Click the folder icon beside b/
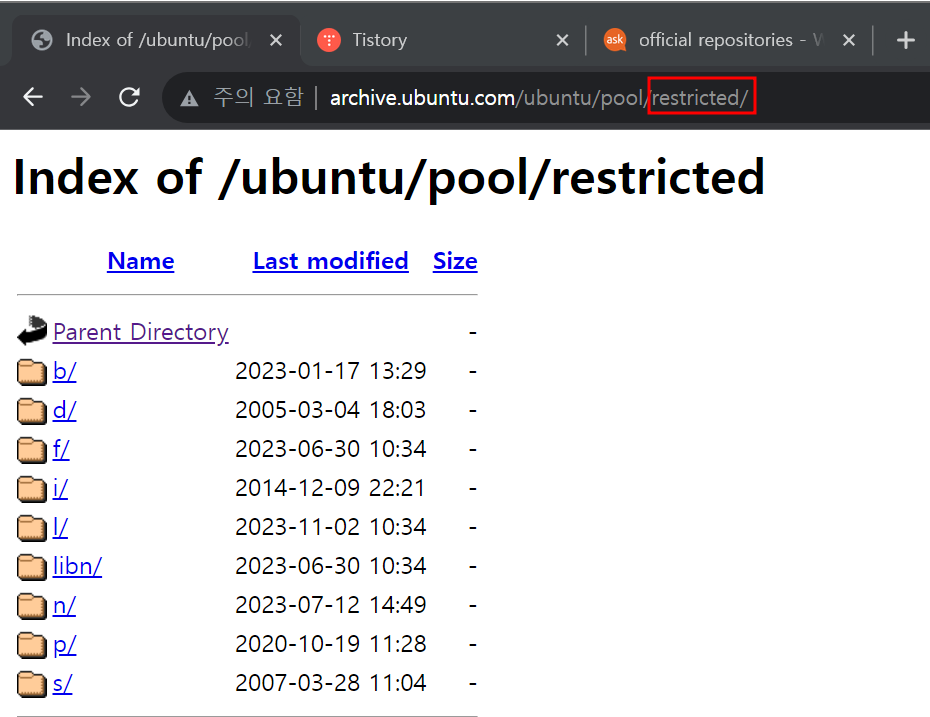This screenshot has height=717, width=930. click(32, 371)
